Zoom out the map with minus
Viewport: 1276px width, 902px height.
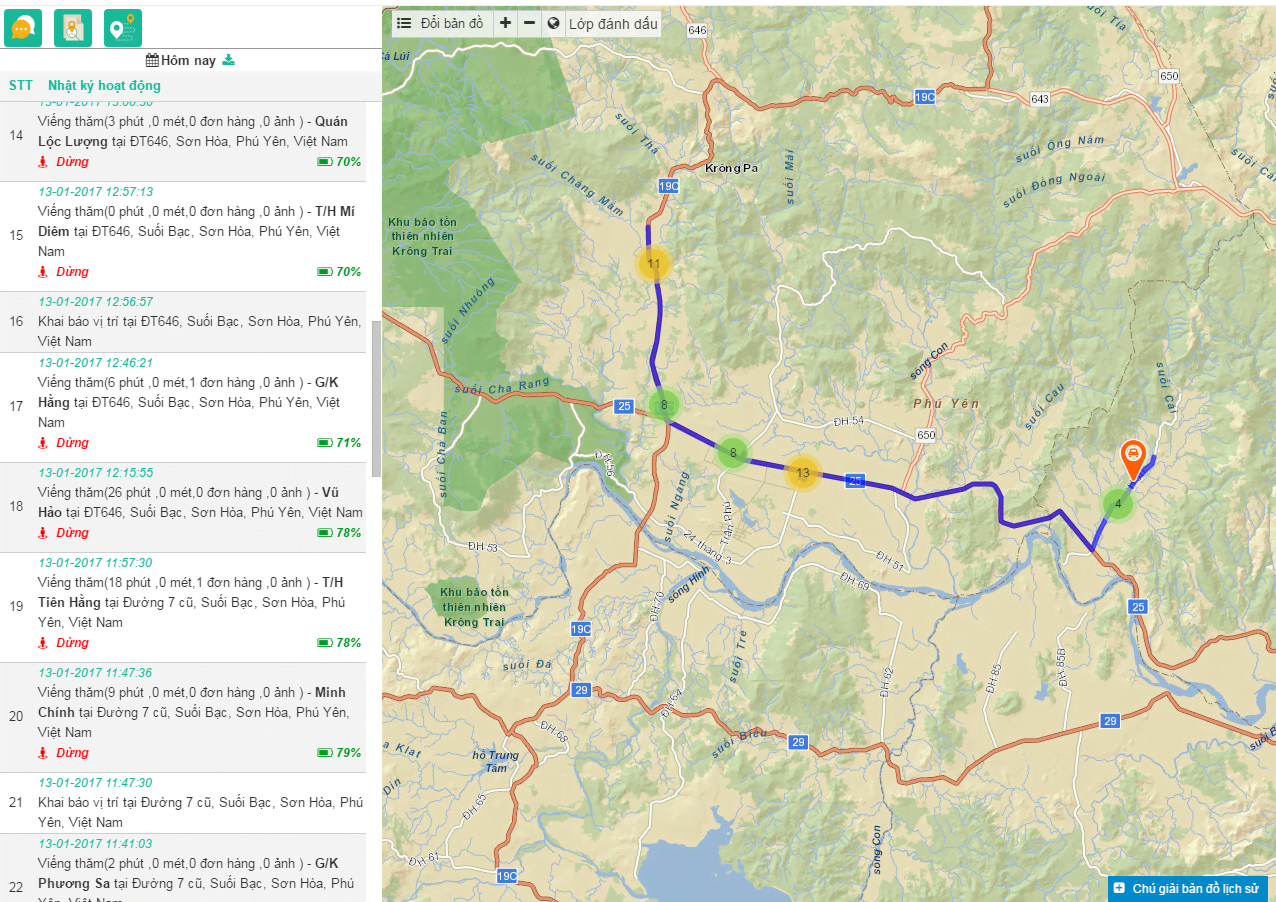click(530, 23)
